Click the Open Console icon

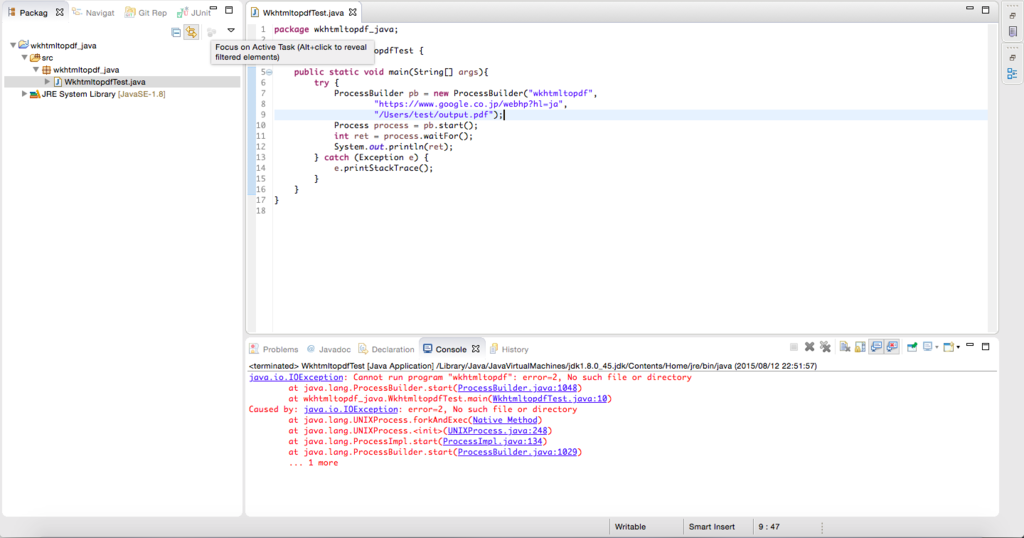point(948,347)
